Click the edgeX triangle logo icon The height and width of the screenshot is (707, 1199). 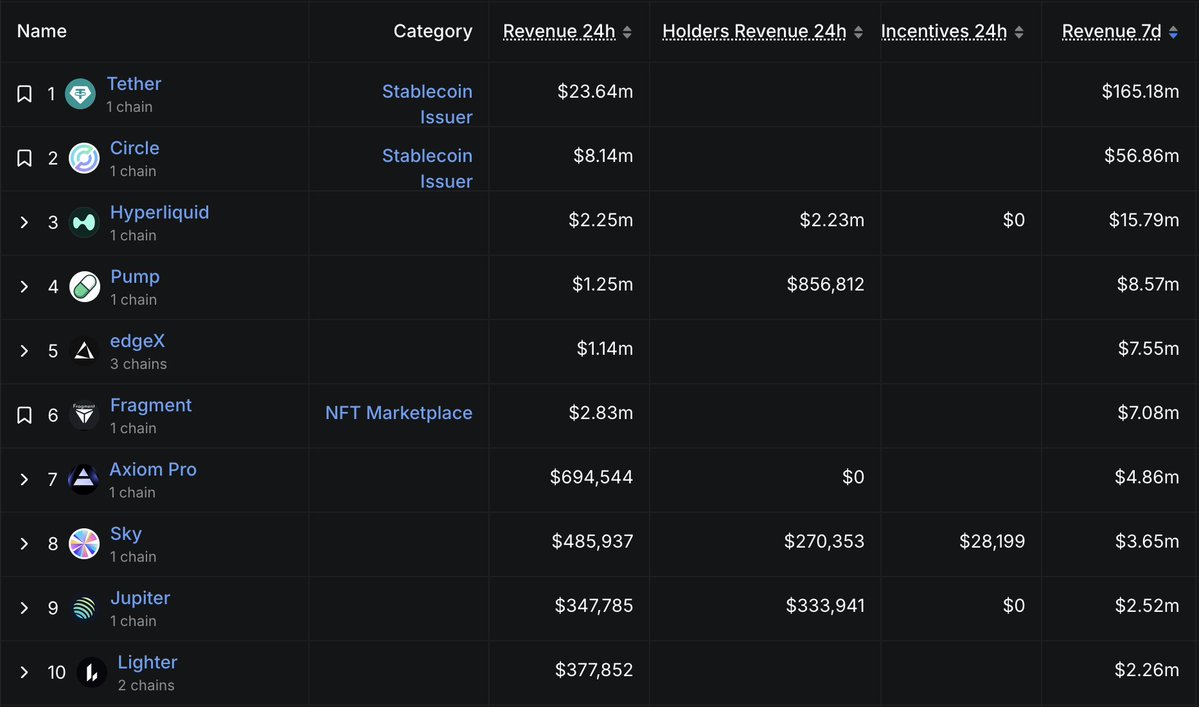(84, 351)
